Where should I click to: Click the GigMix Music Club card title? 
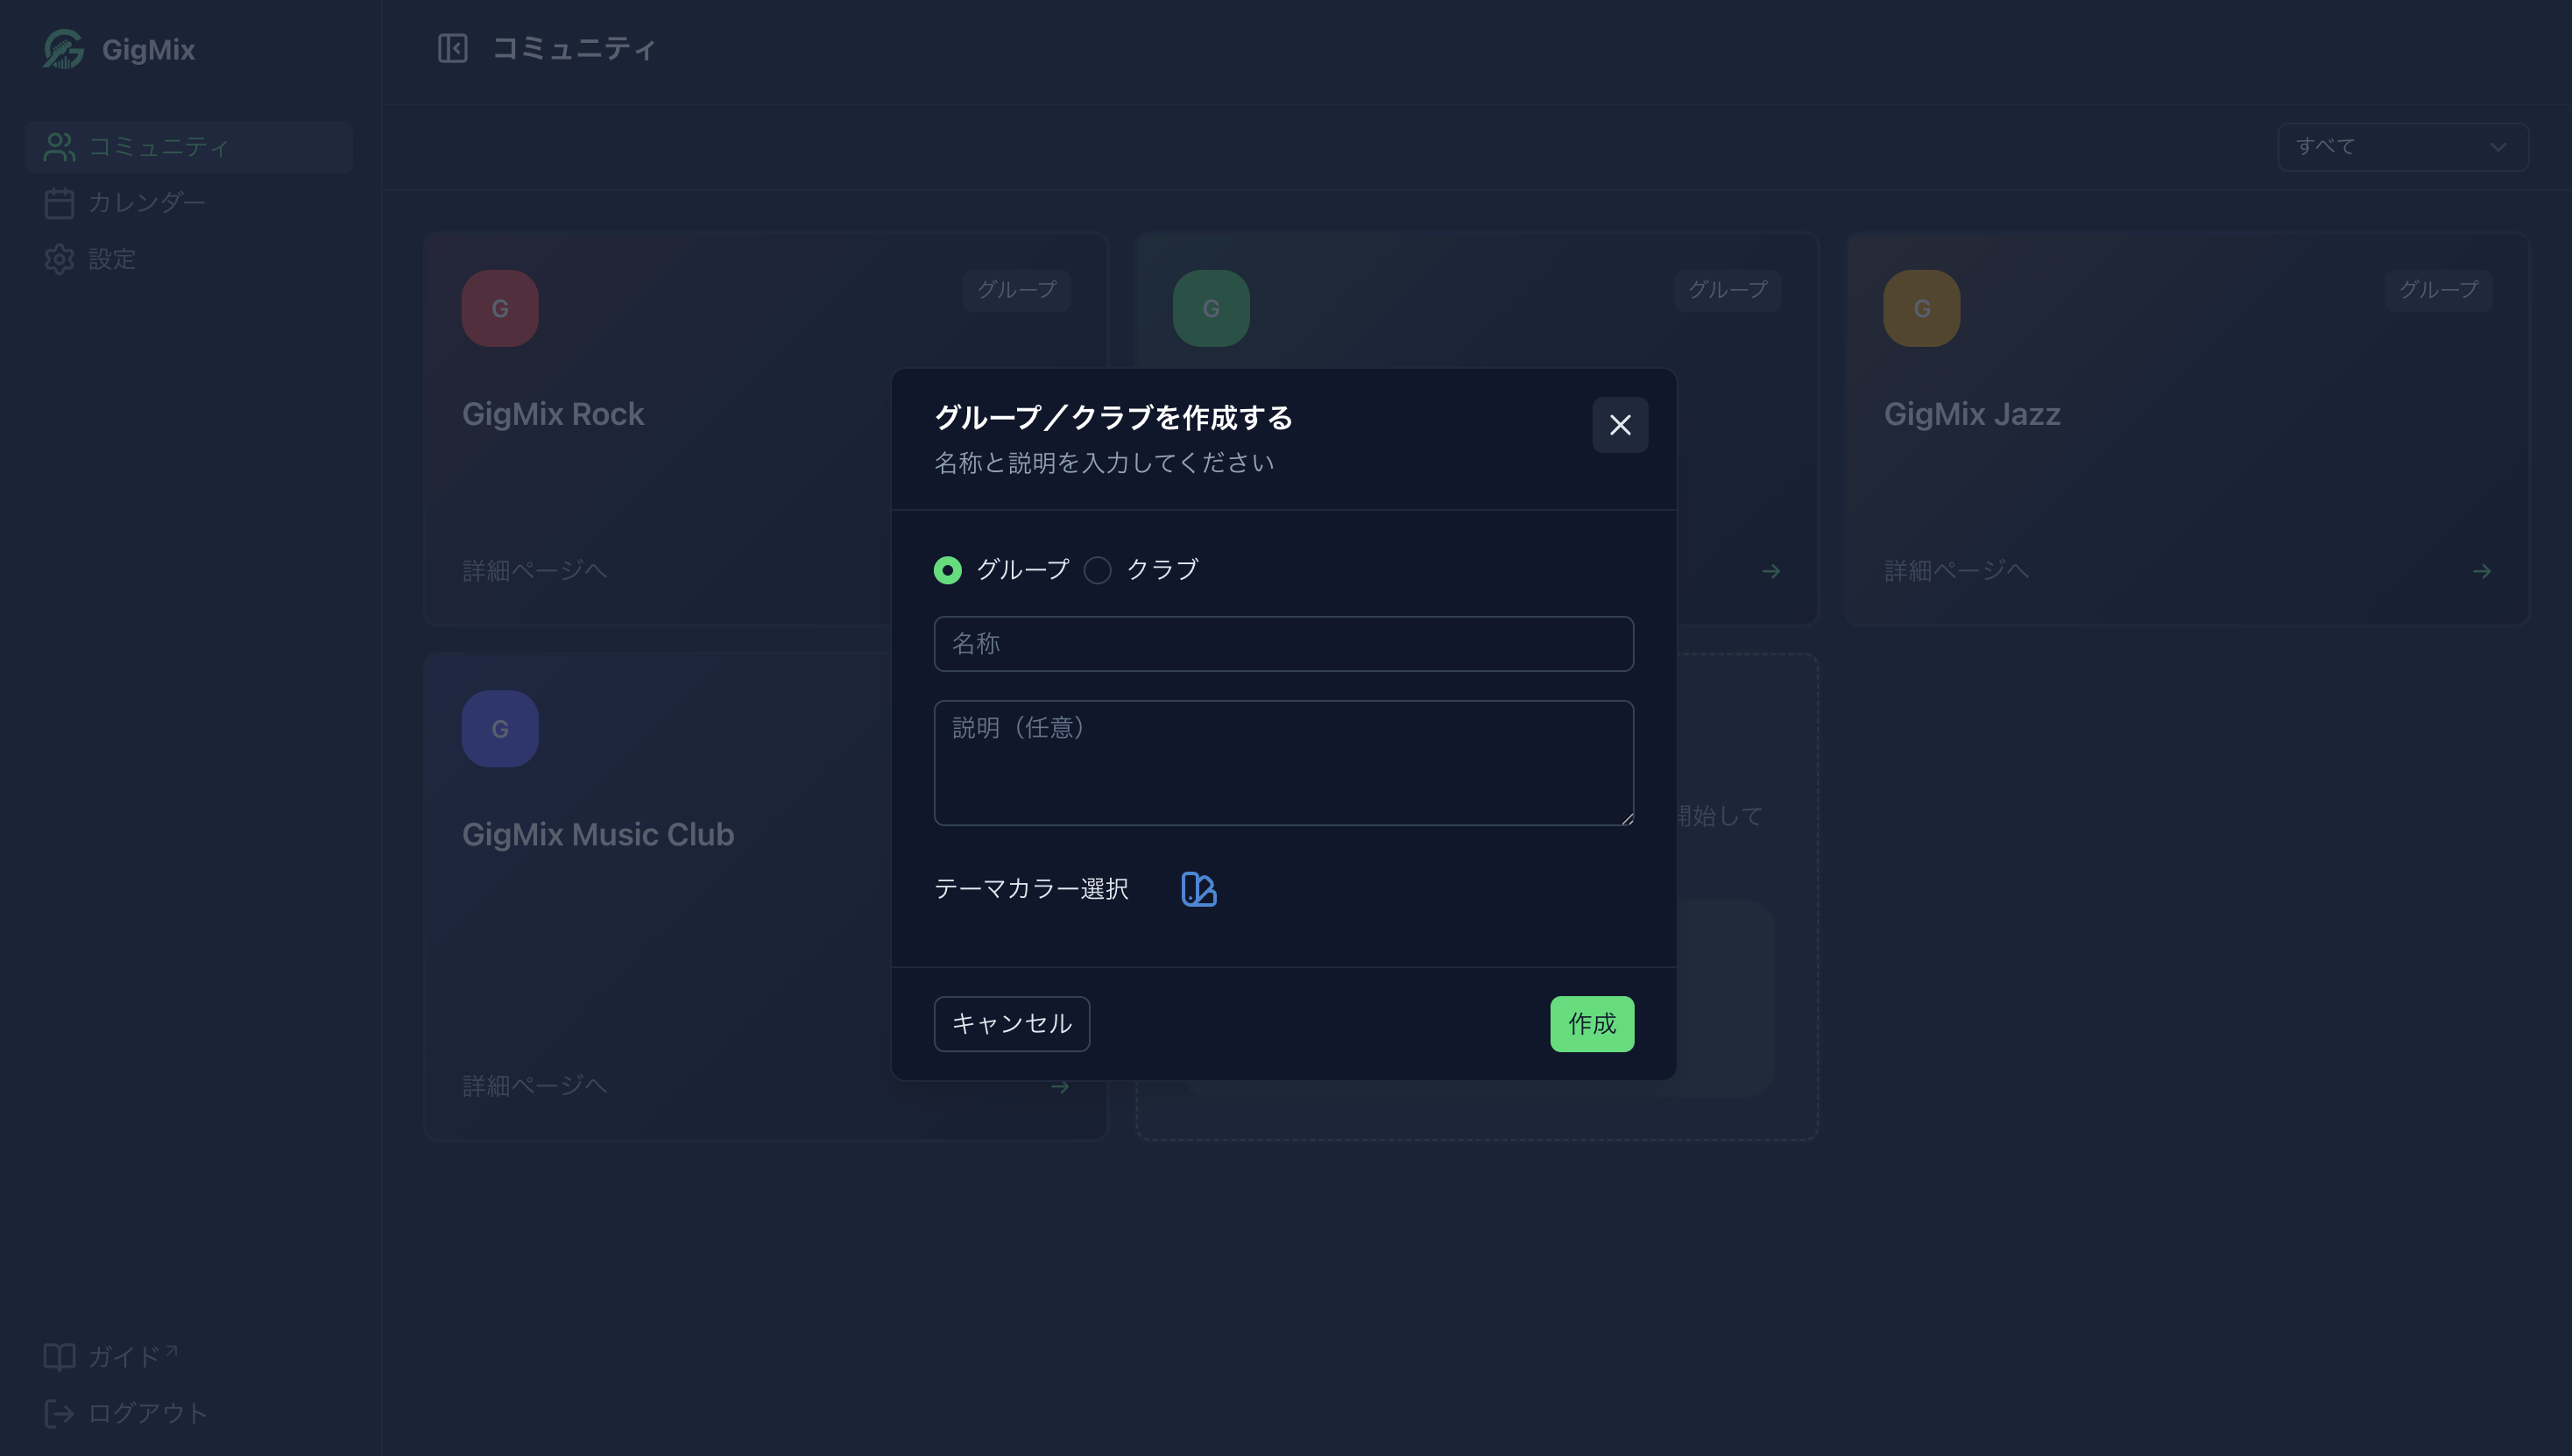click(598, 835)
